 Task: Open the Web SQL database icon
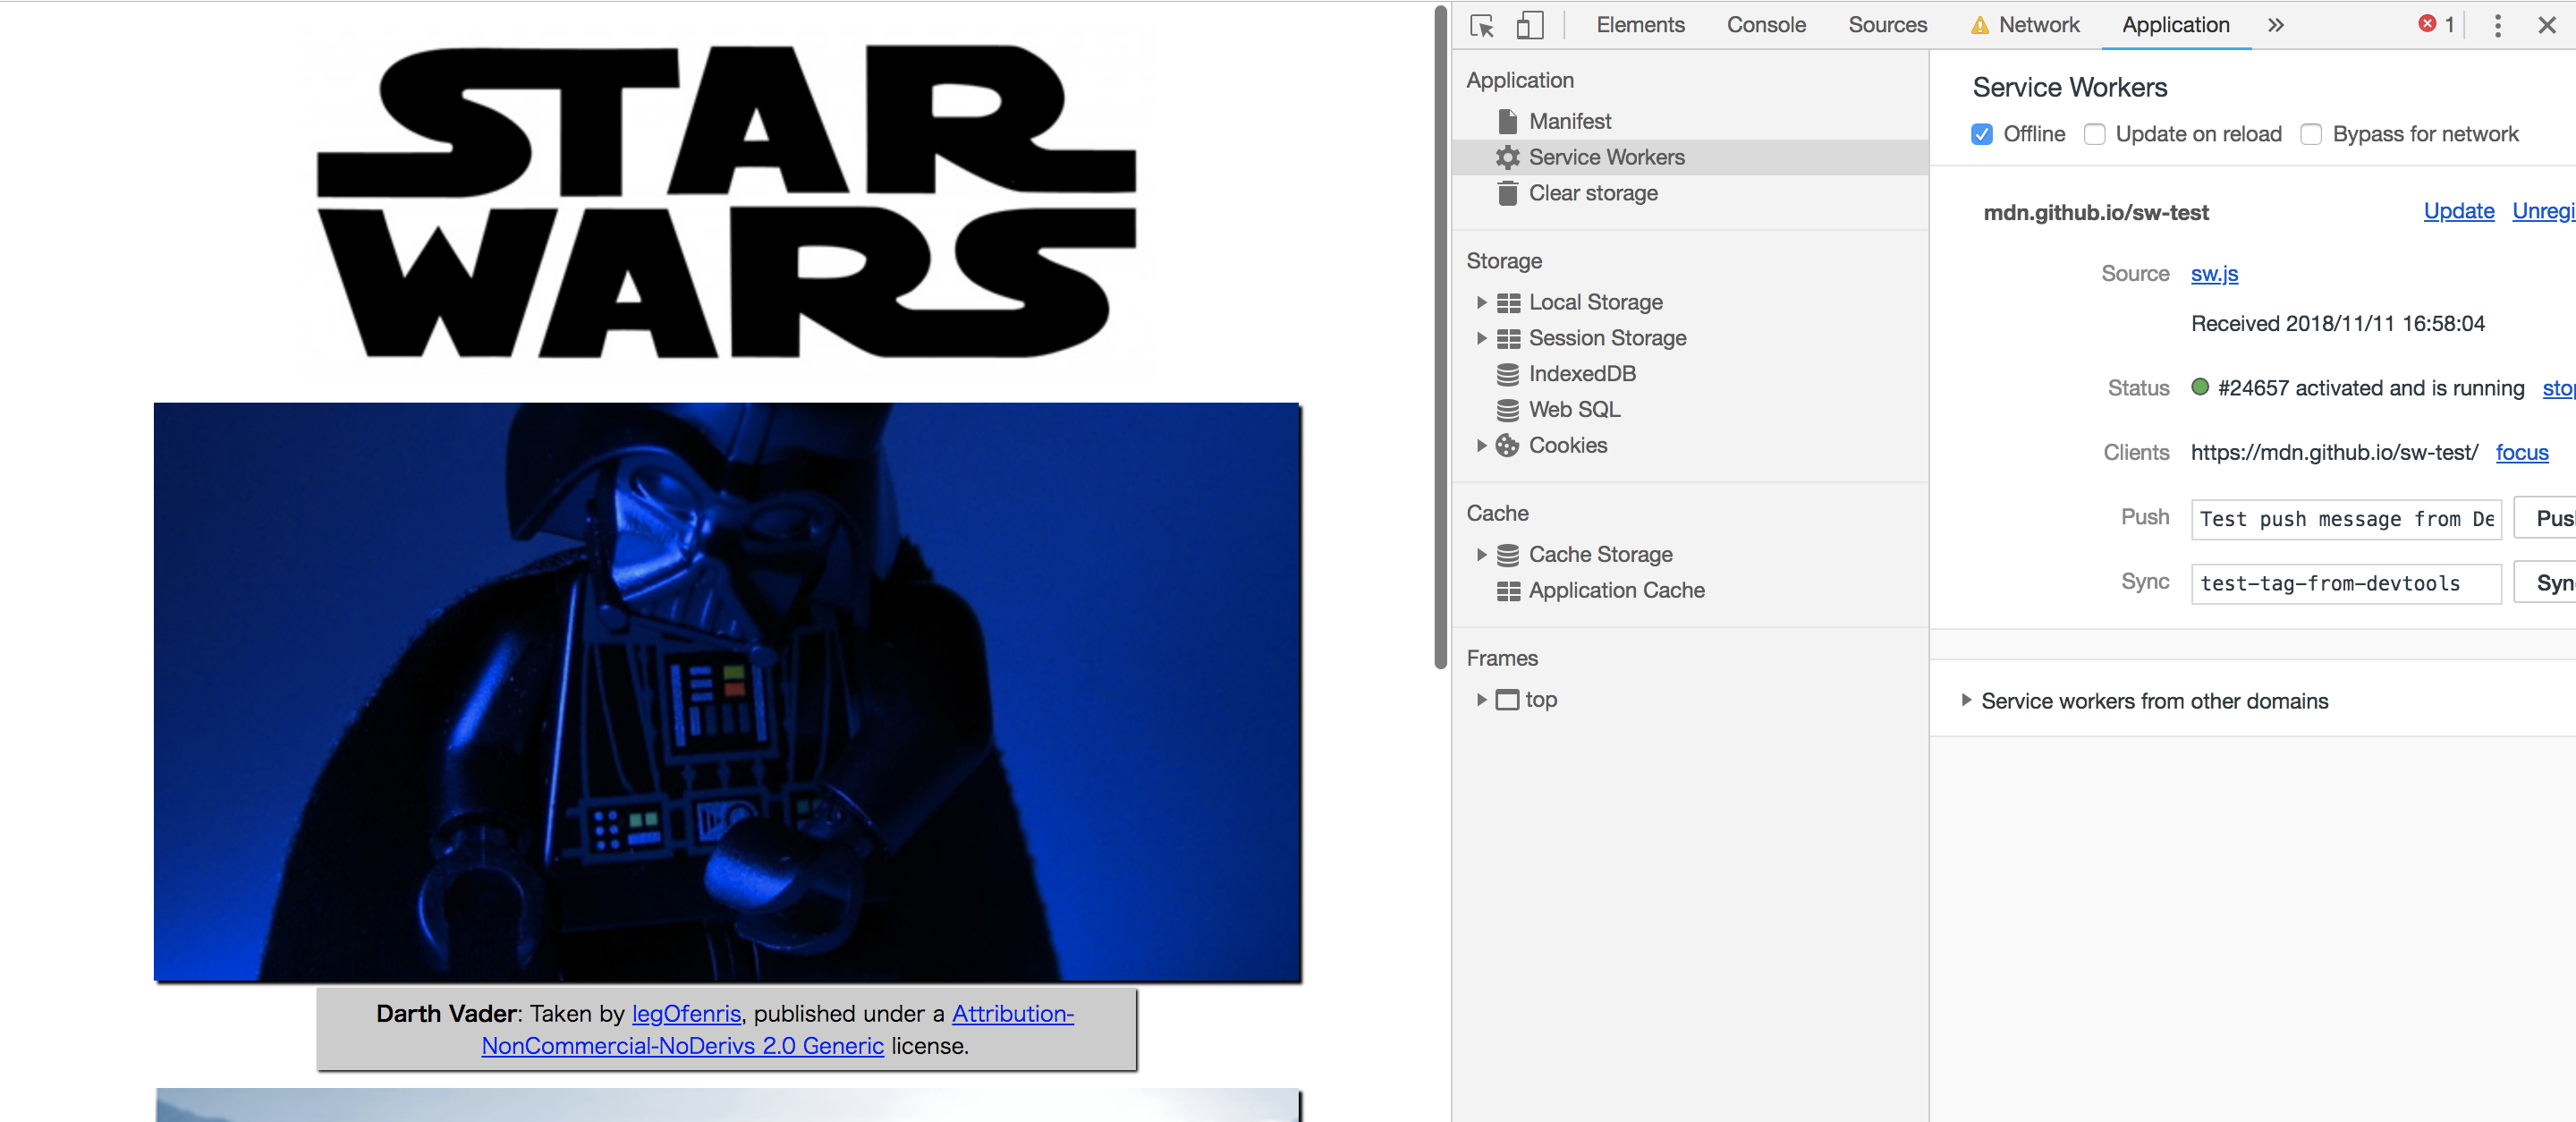tap(1508, 410)
